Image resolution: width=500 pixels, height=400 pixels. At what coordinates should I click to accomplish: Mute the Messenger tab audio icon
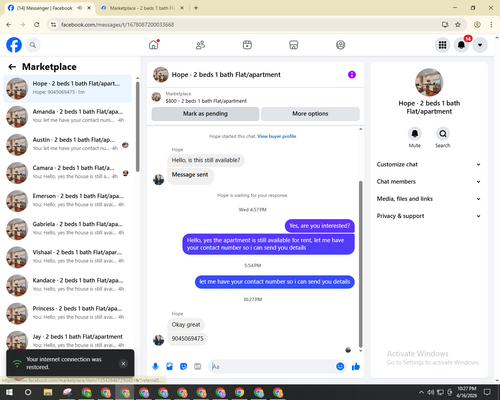click(80, 8)
